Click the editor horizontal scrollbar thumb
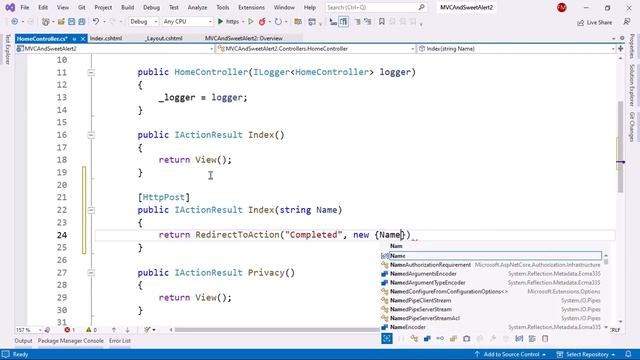This screenshot has width=640, height=360. point(278,330)
